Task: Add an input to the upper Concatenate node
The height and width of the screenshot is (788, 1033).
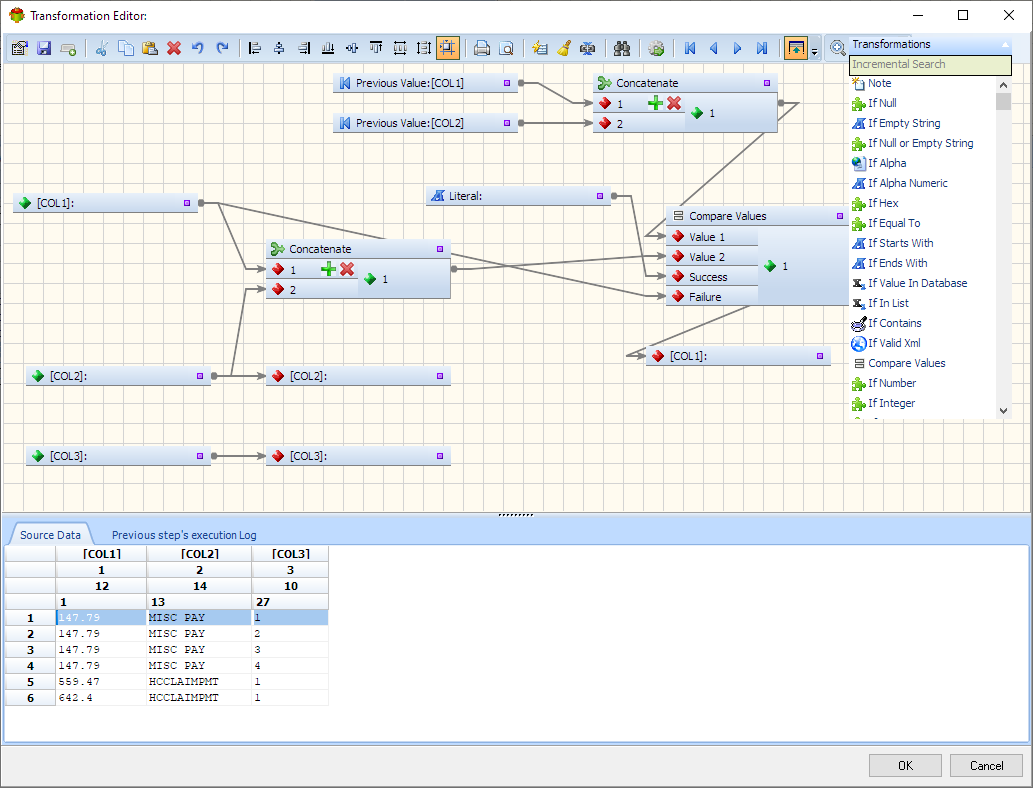Action: [x=655, y=103]
